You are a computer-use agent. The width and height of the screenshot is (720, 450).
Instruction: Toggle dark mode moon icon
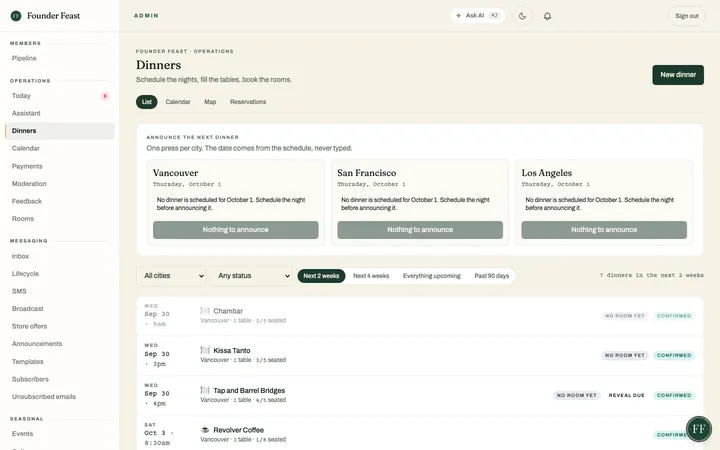(522, 16)
